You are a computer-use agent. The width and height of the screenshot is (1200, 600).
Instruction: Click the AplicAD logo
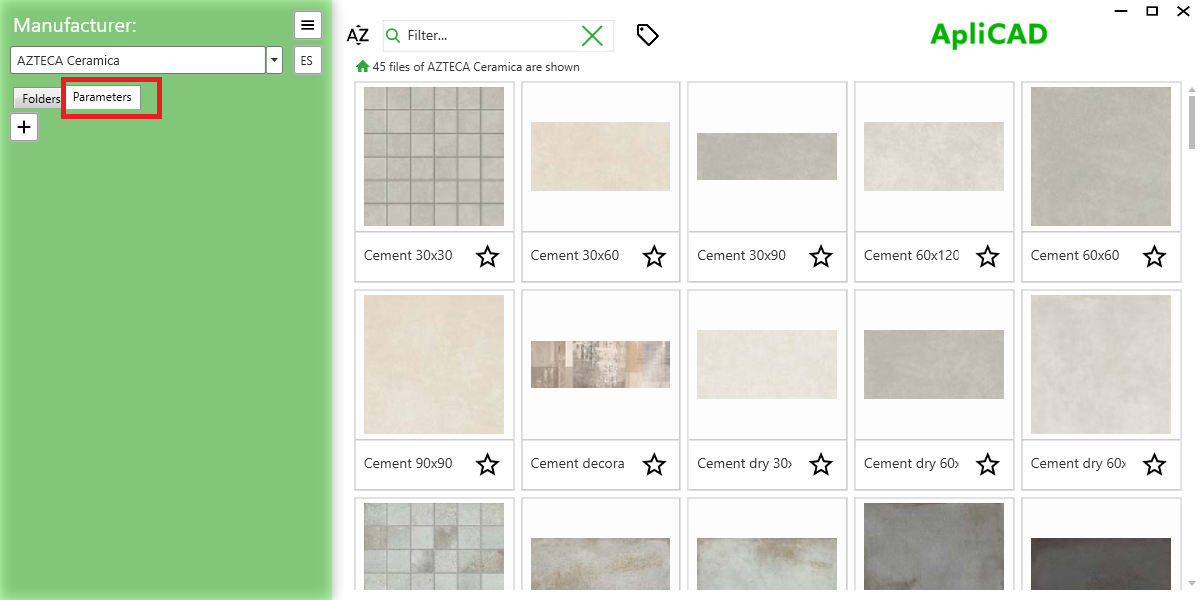pyautogui.click(x=988, y=33)
